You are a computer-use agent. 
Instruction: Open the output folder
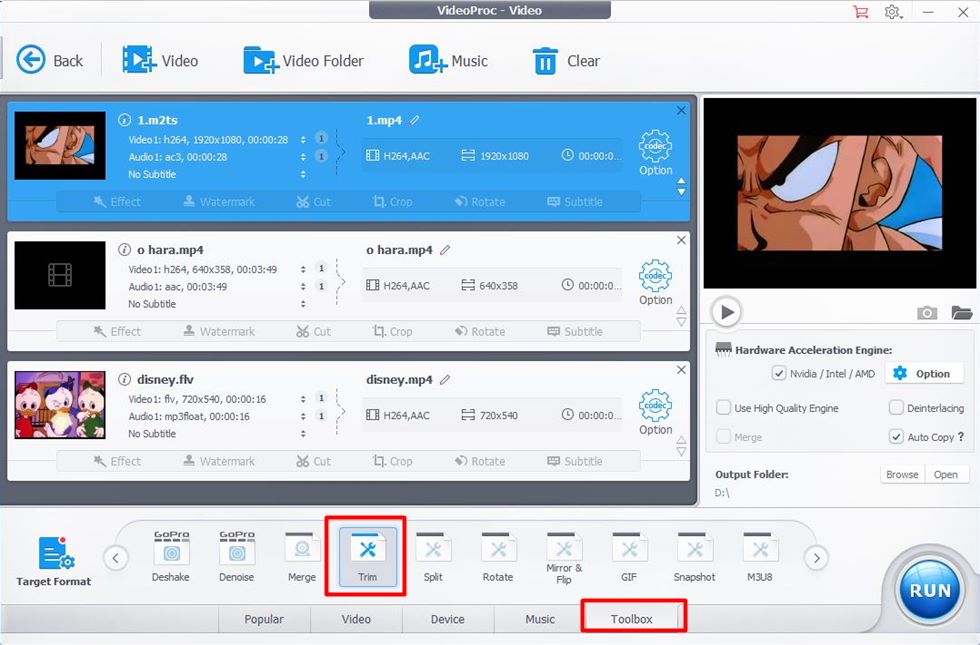tap(946, 474)
